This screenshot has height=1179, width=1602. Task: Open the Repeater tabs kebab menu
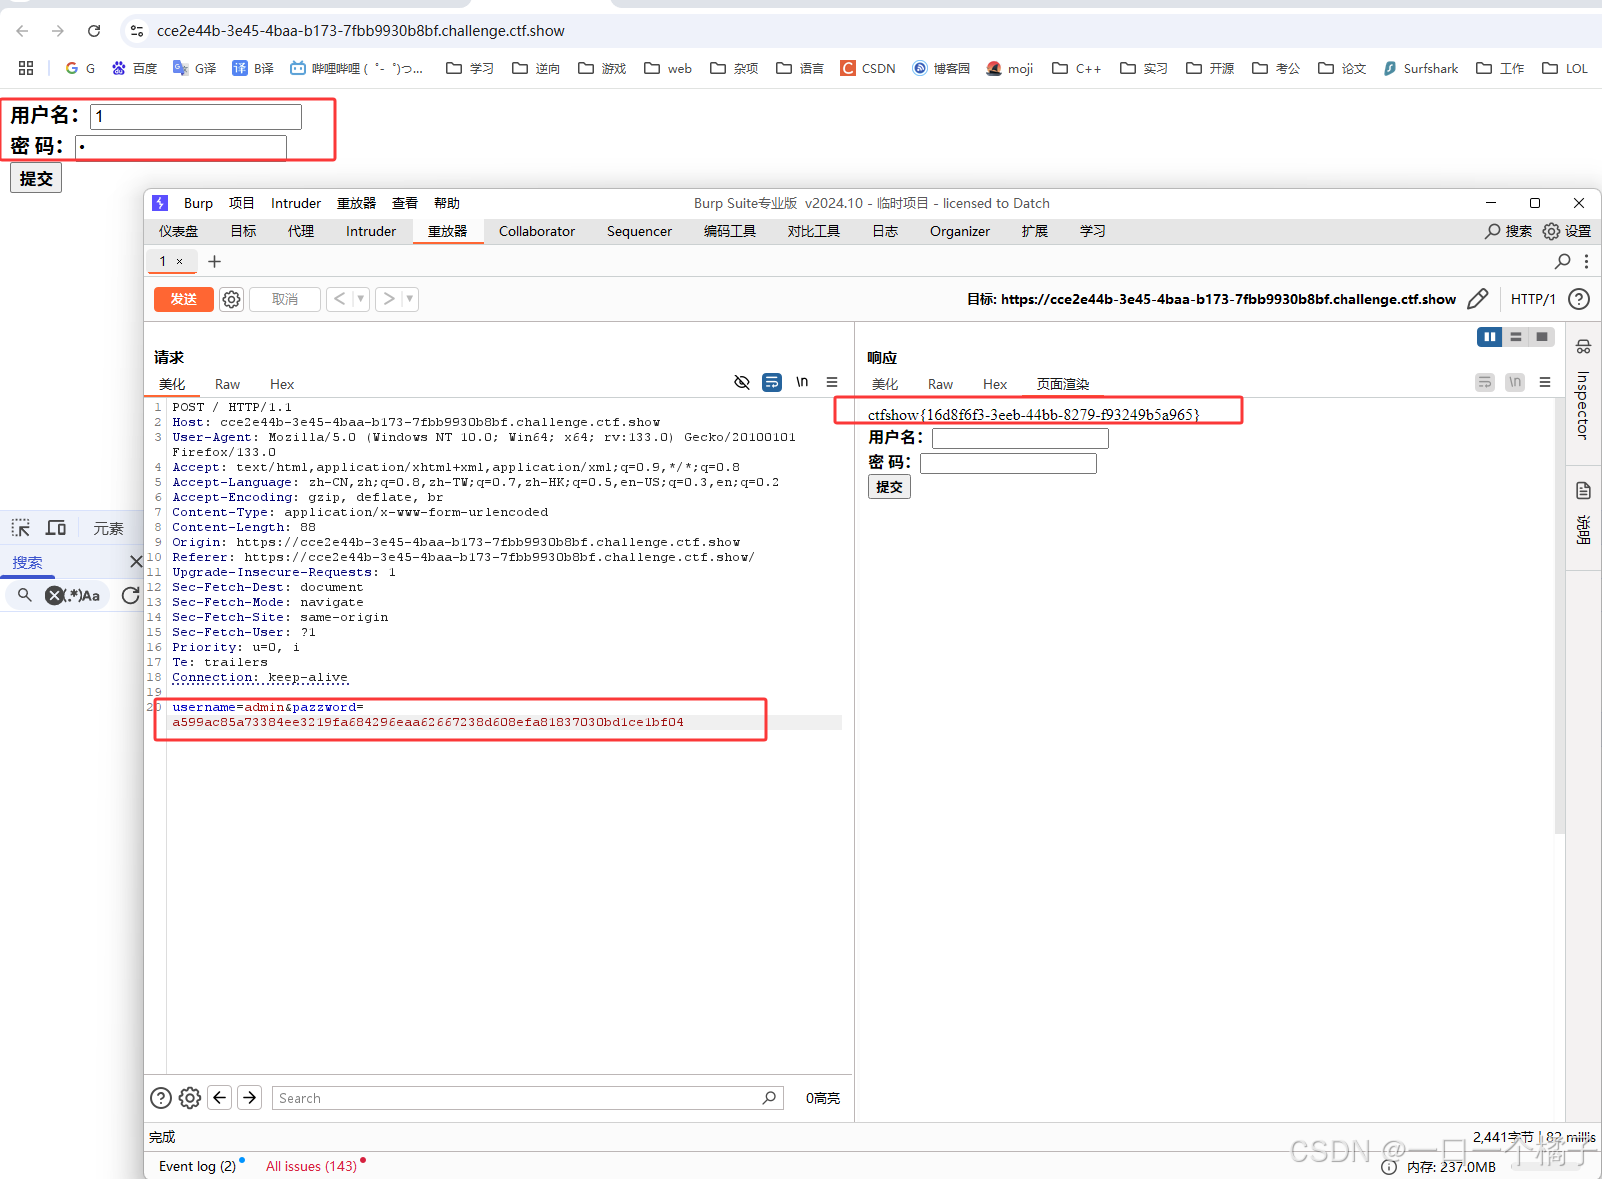tap(1586, 261)
